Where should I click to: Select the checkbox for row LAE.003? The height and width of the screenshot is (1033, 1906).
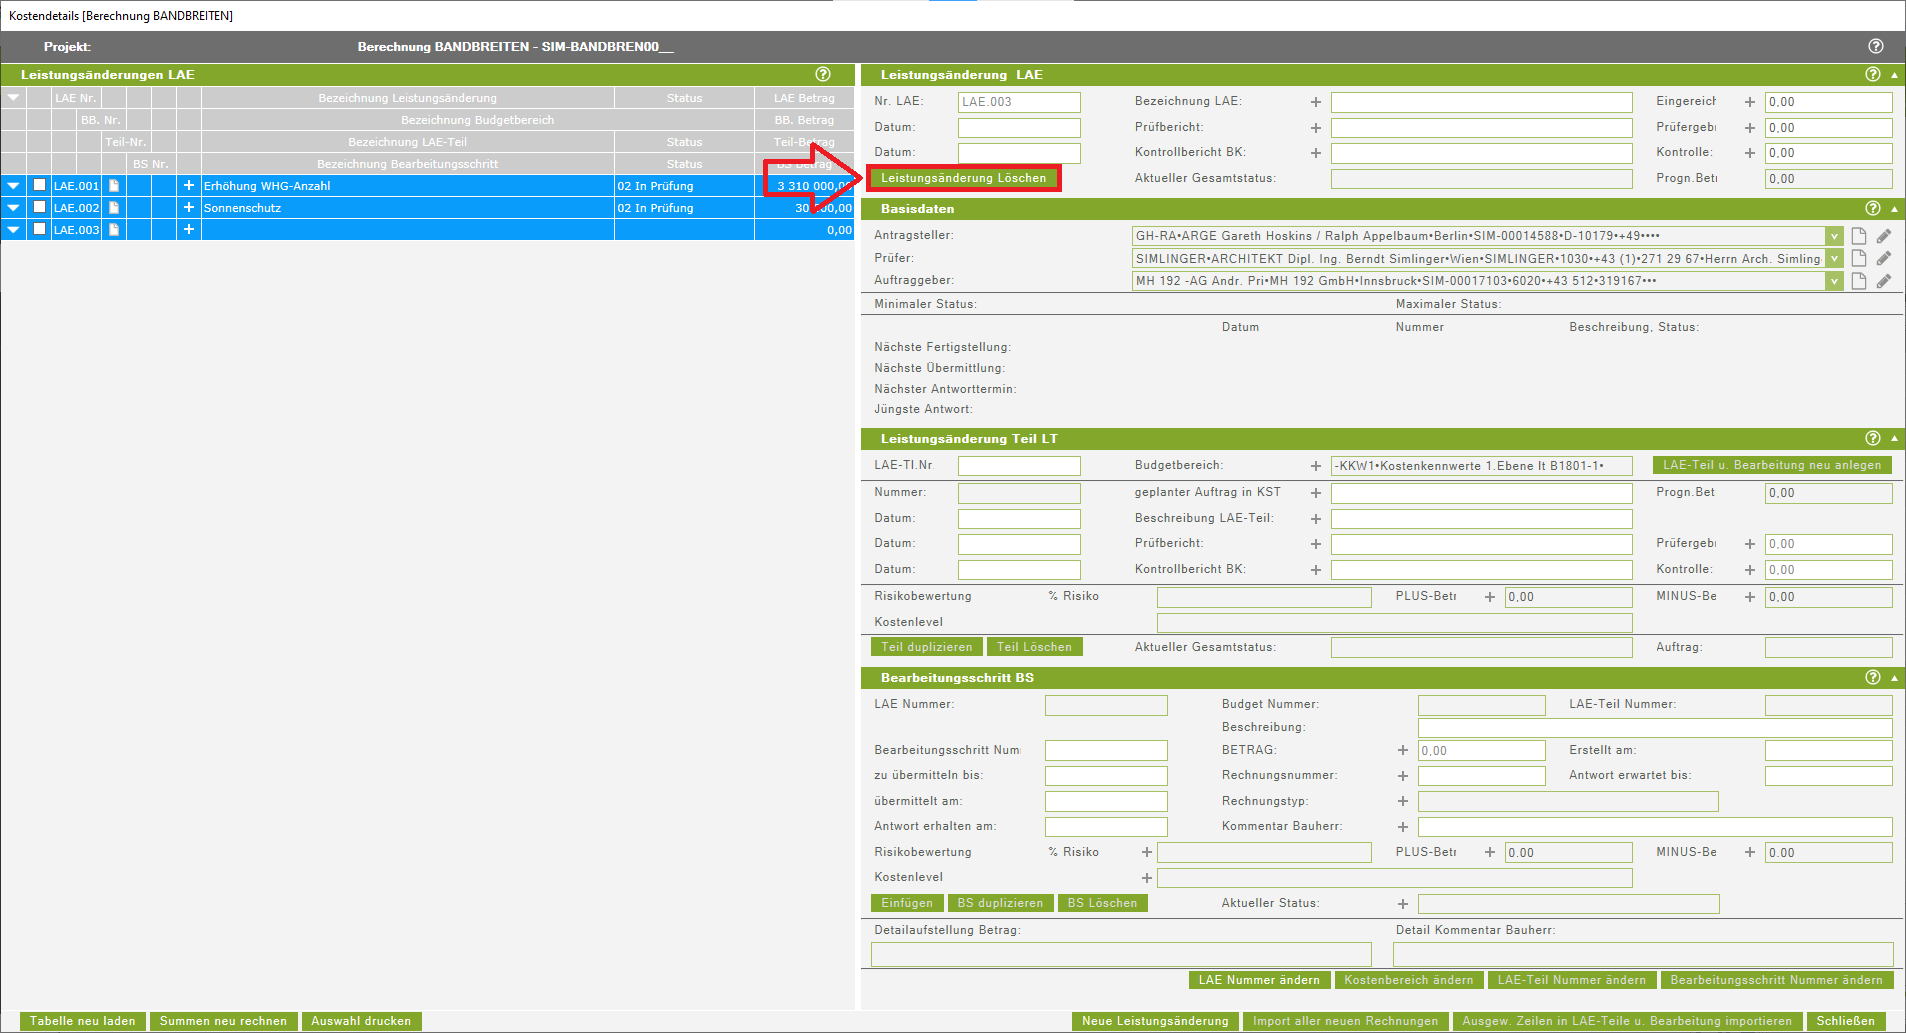click(40, 229)
